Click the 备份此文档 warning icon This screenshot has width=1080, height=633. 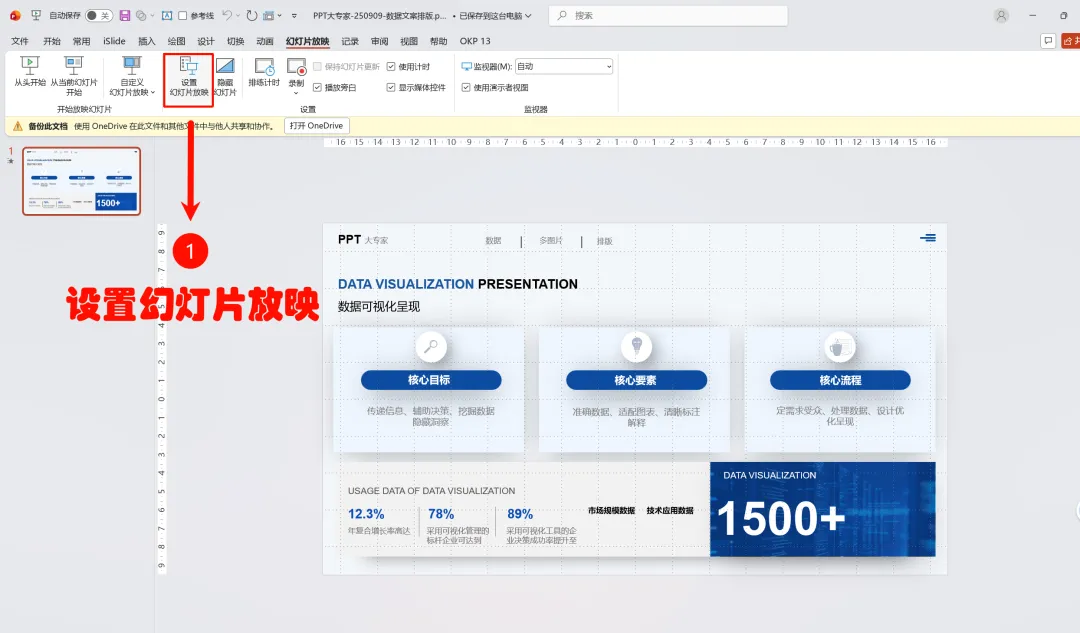18,126
